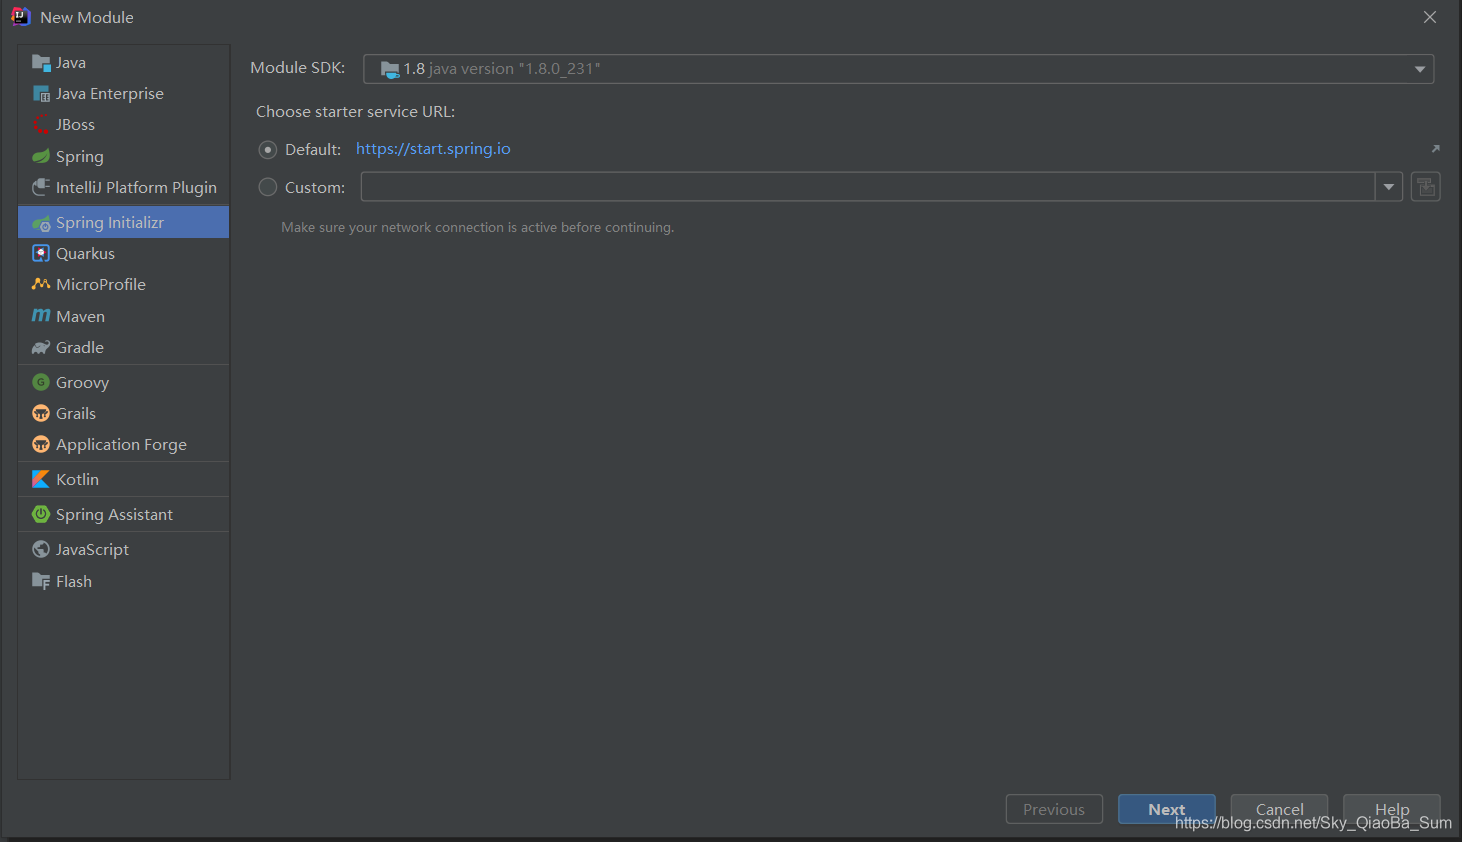Select the 'Maven' list entry
This screenshot has height=842, width=1462.
124,317
